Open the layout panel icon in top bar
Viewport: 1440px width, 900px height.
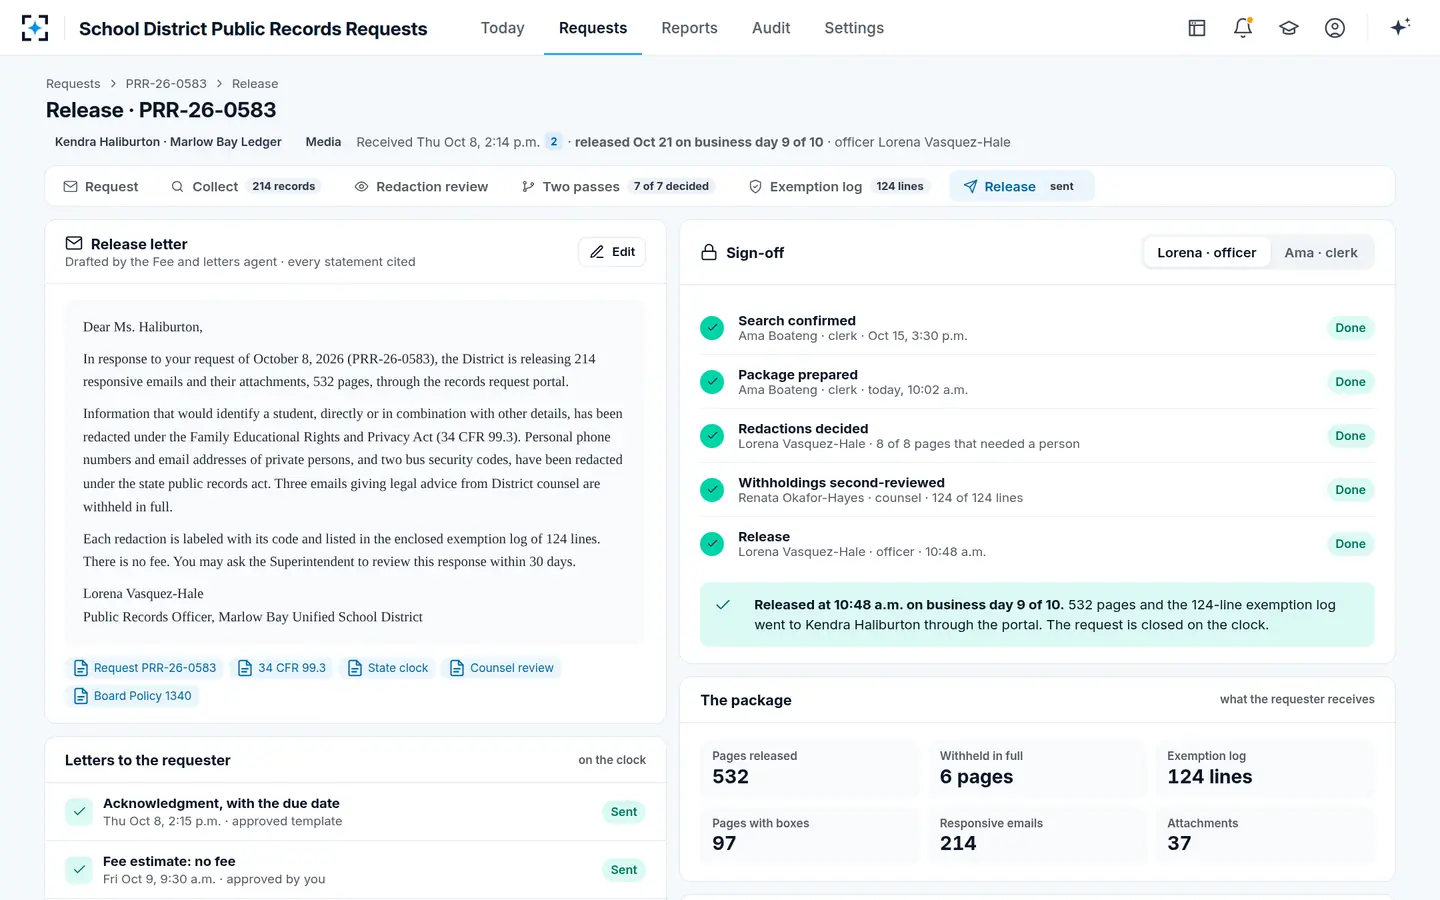(x=1197, y=28)
